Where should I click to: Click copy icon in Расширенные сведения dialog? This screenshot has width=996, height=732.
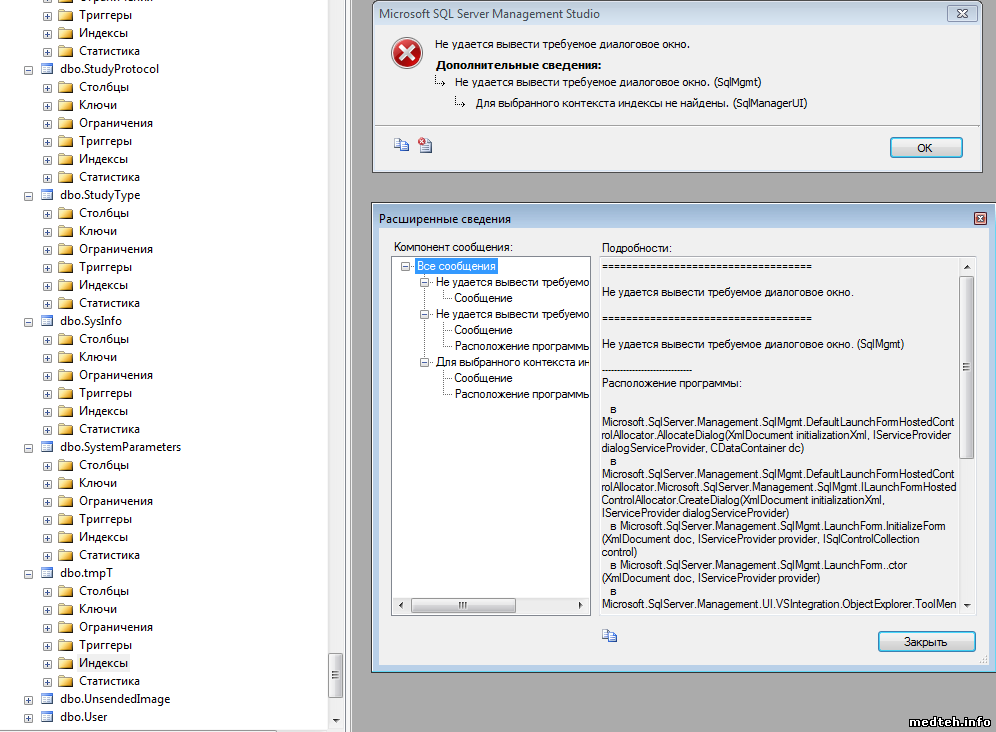pyautogui.click(x=608, y=635)
